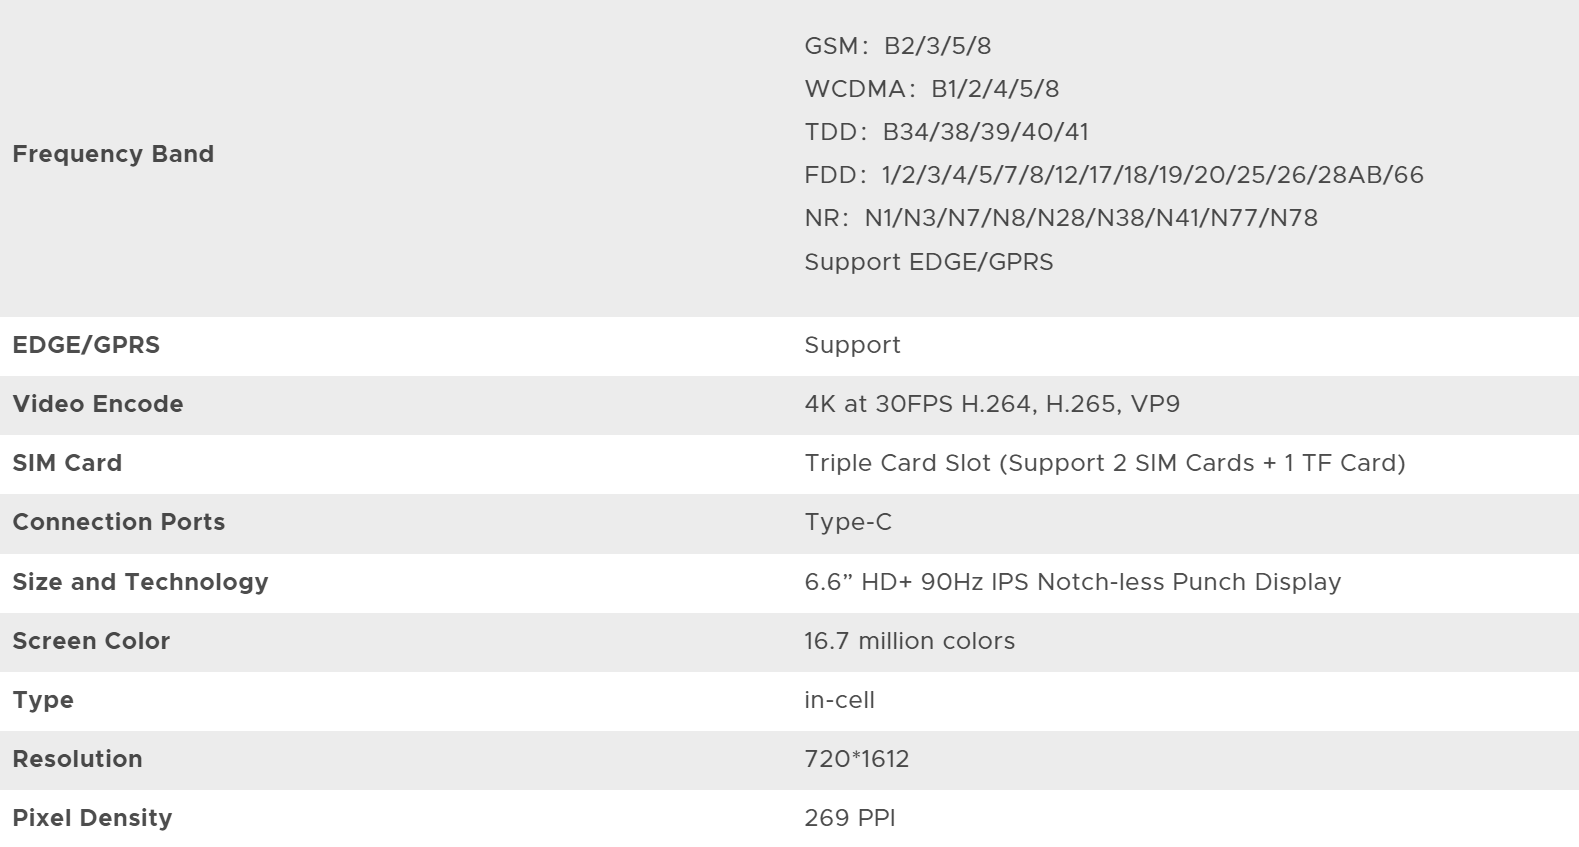Image resolution: width=1579 pixels, height=847 pixels.
Task: Select the NR N1/N3/N7 bands line
Action: tap(1060, 218)
